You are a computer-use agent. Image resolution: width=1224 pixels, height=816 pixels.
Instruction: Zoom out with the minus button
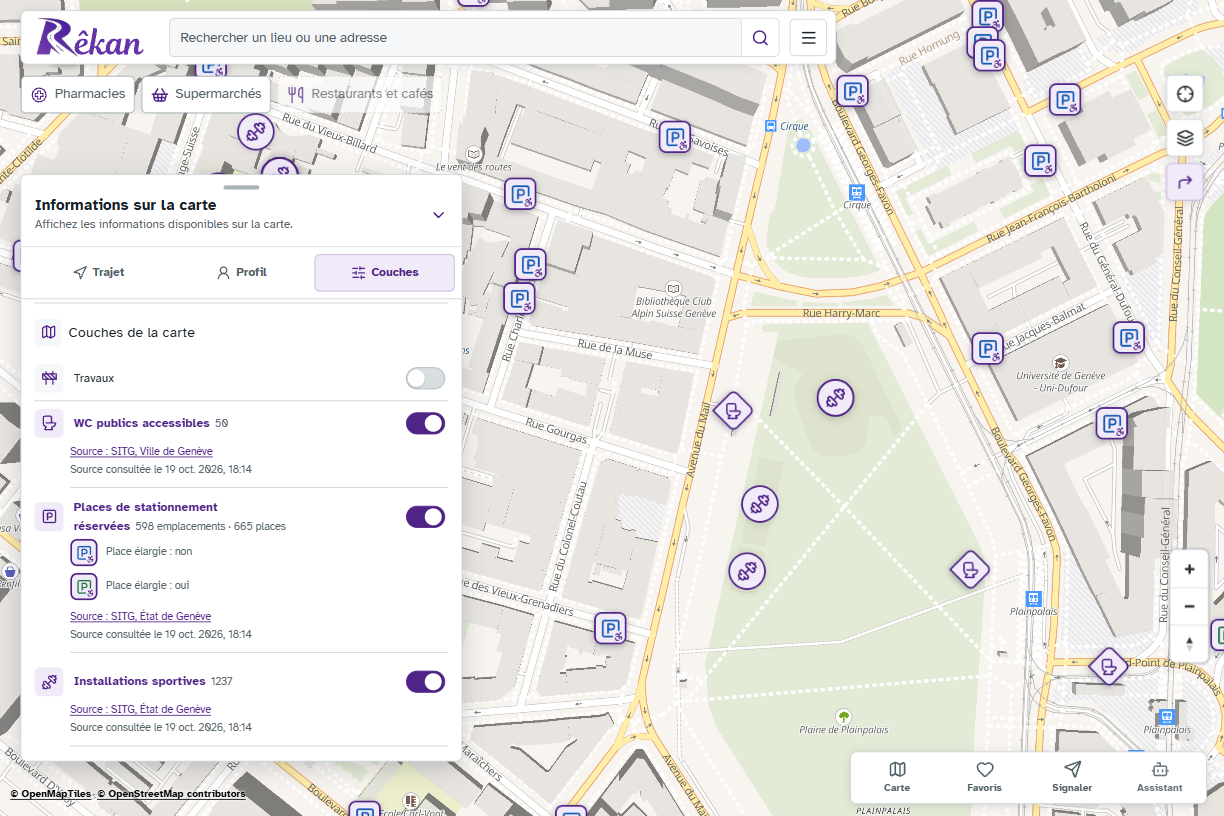point(1189,606)
